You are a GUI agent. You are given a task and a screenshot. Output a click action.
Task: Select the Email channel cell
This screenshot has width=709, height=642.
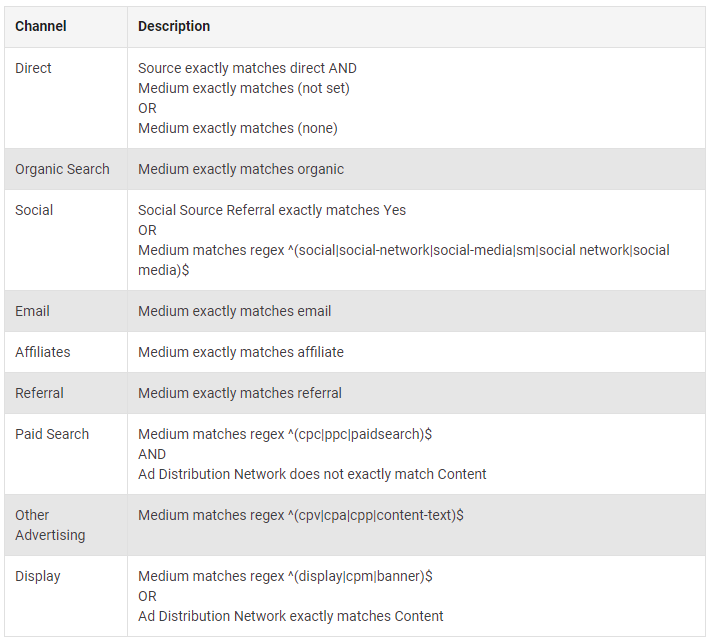point(33,311)
